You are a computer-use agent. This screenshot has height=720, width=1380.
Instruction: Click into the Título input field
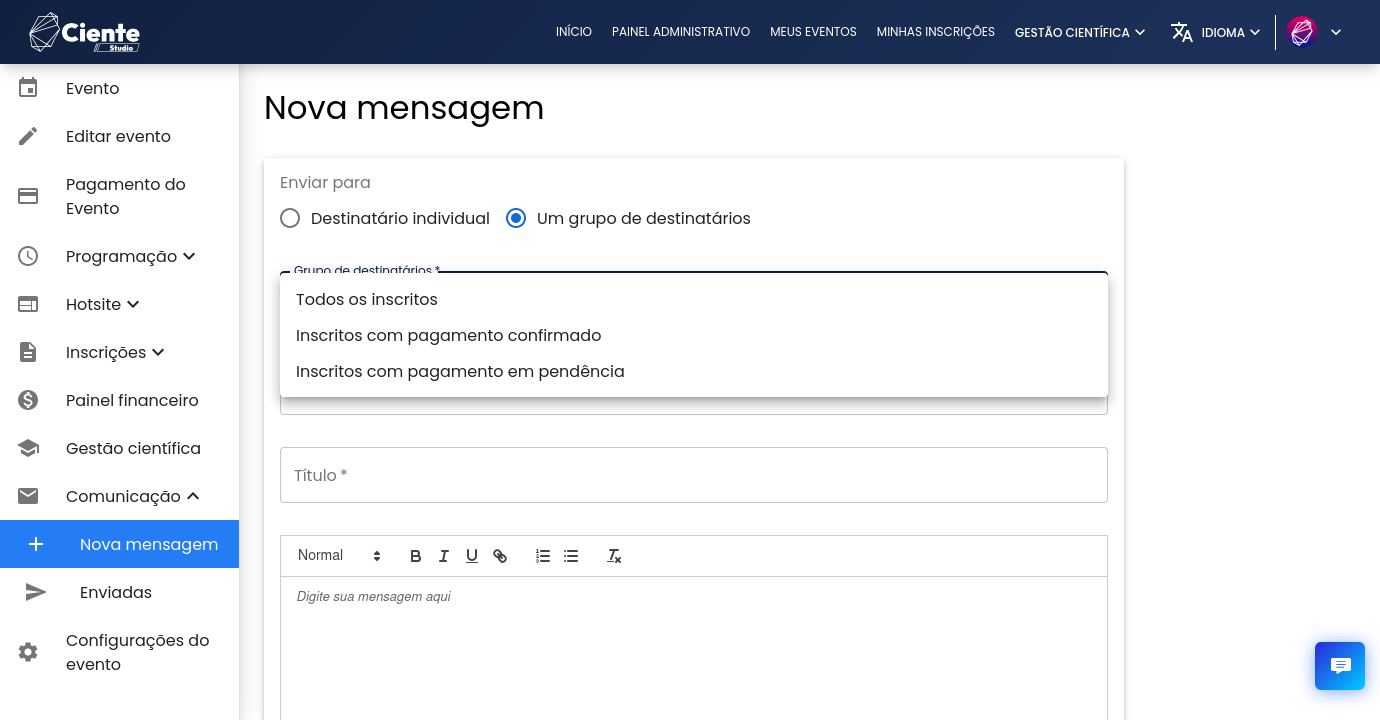pyautogui.click(x=693, y=475)
